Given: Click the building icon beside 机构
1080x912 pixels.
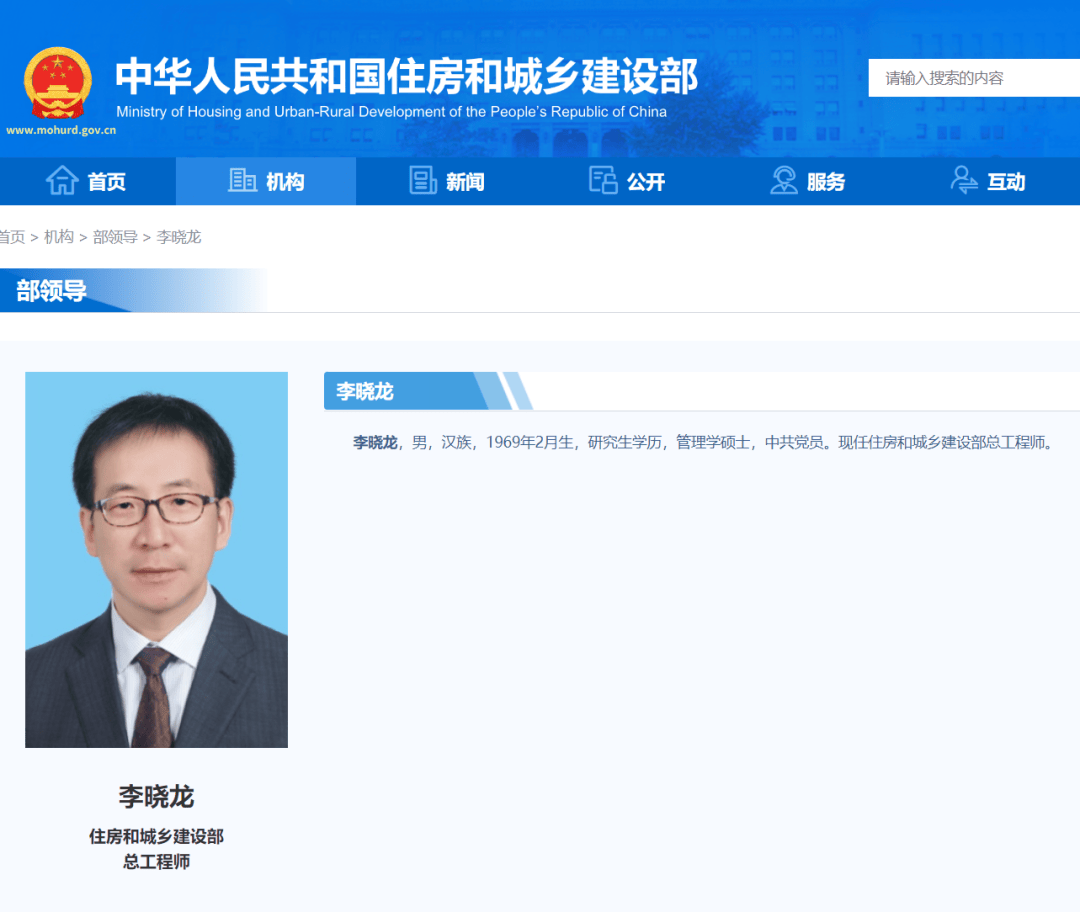Looking at the screenshot, I should pos(242,180).
